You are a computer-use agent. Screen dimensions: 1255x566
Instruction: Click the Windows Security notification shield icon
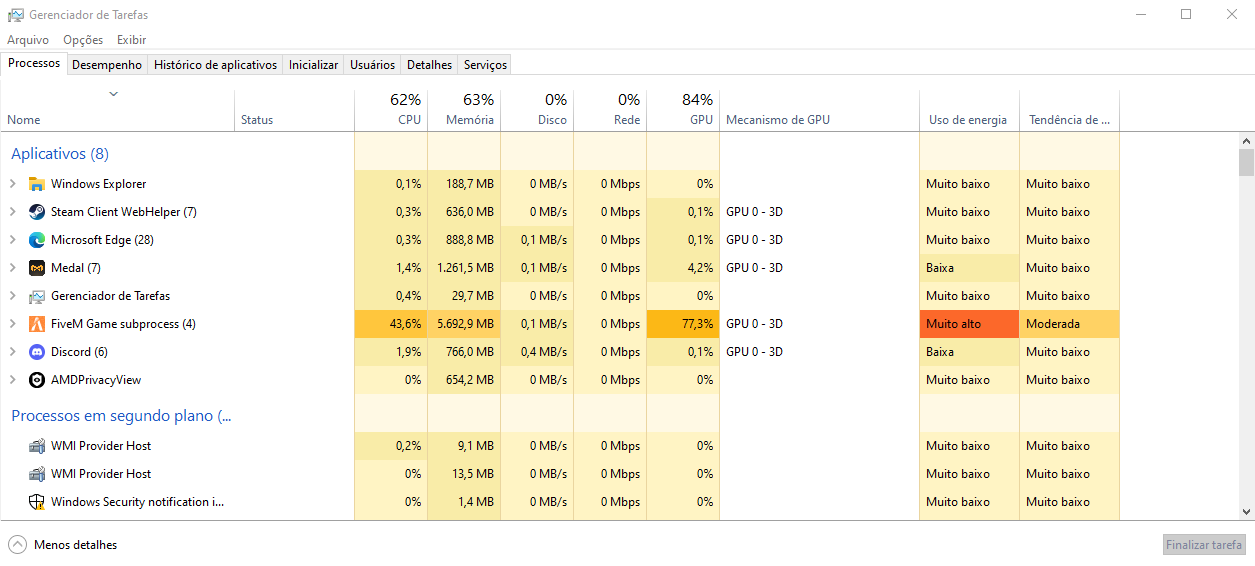pos(37,502)
